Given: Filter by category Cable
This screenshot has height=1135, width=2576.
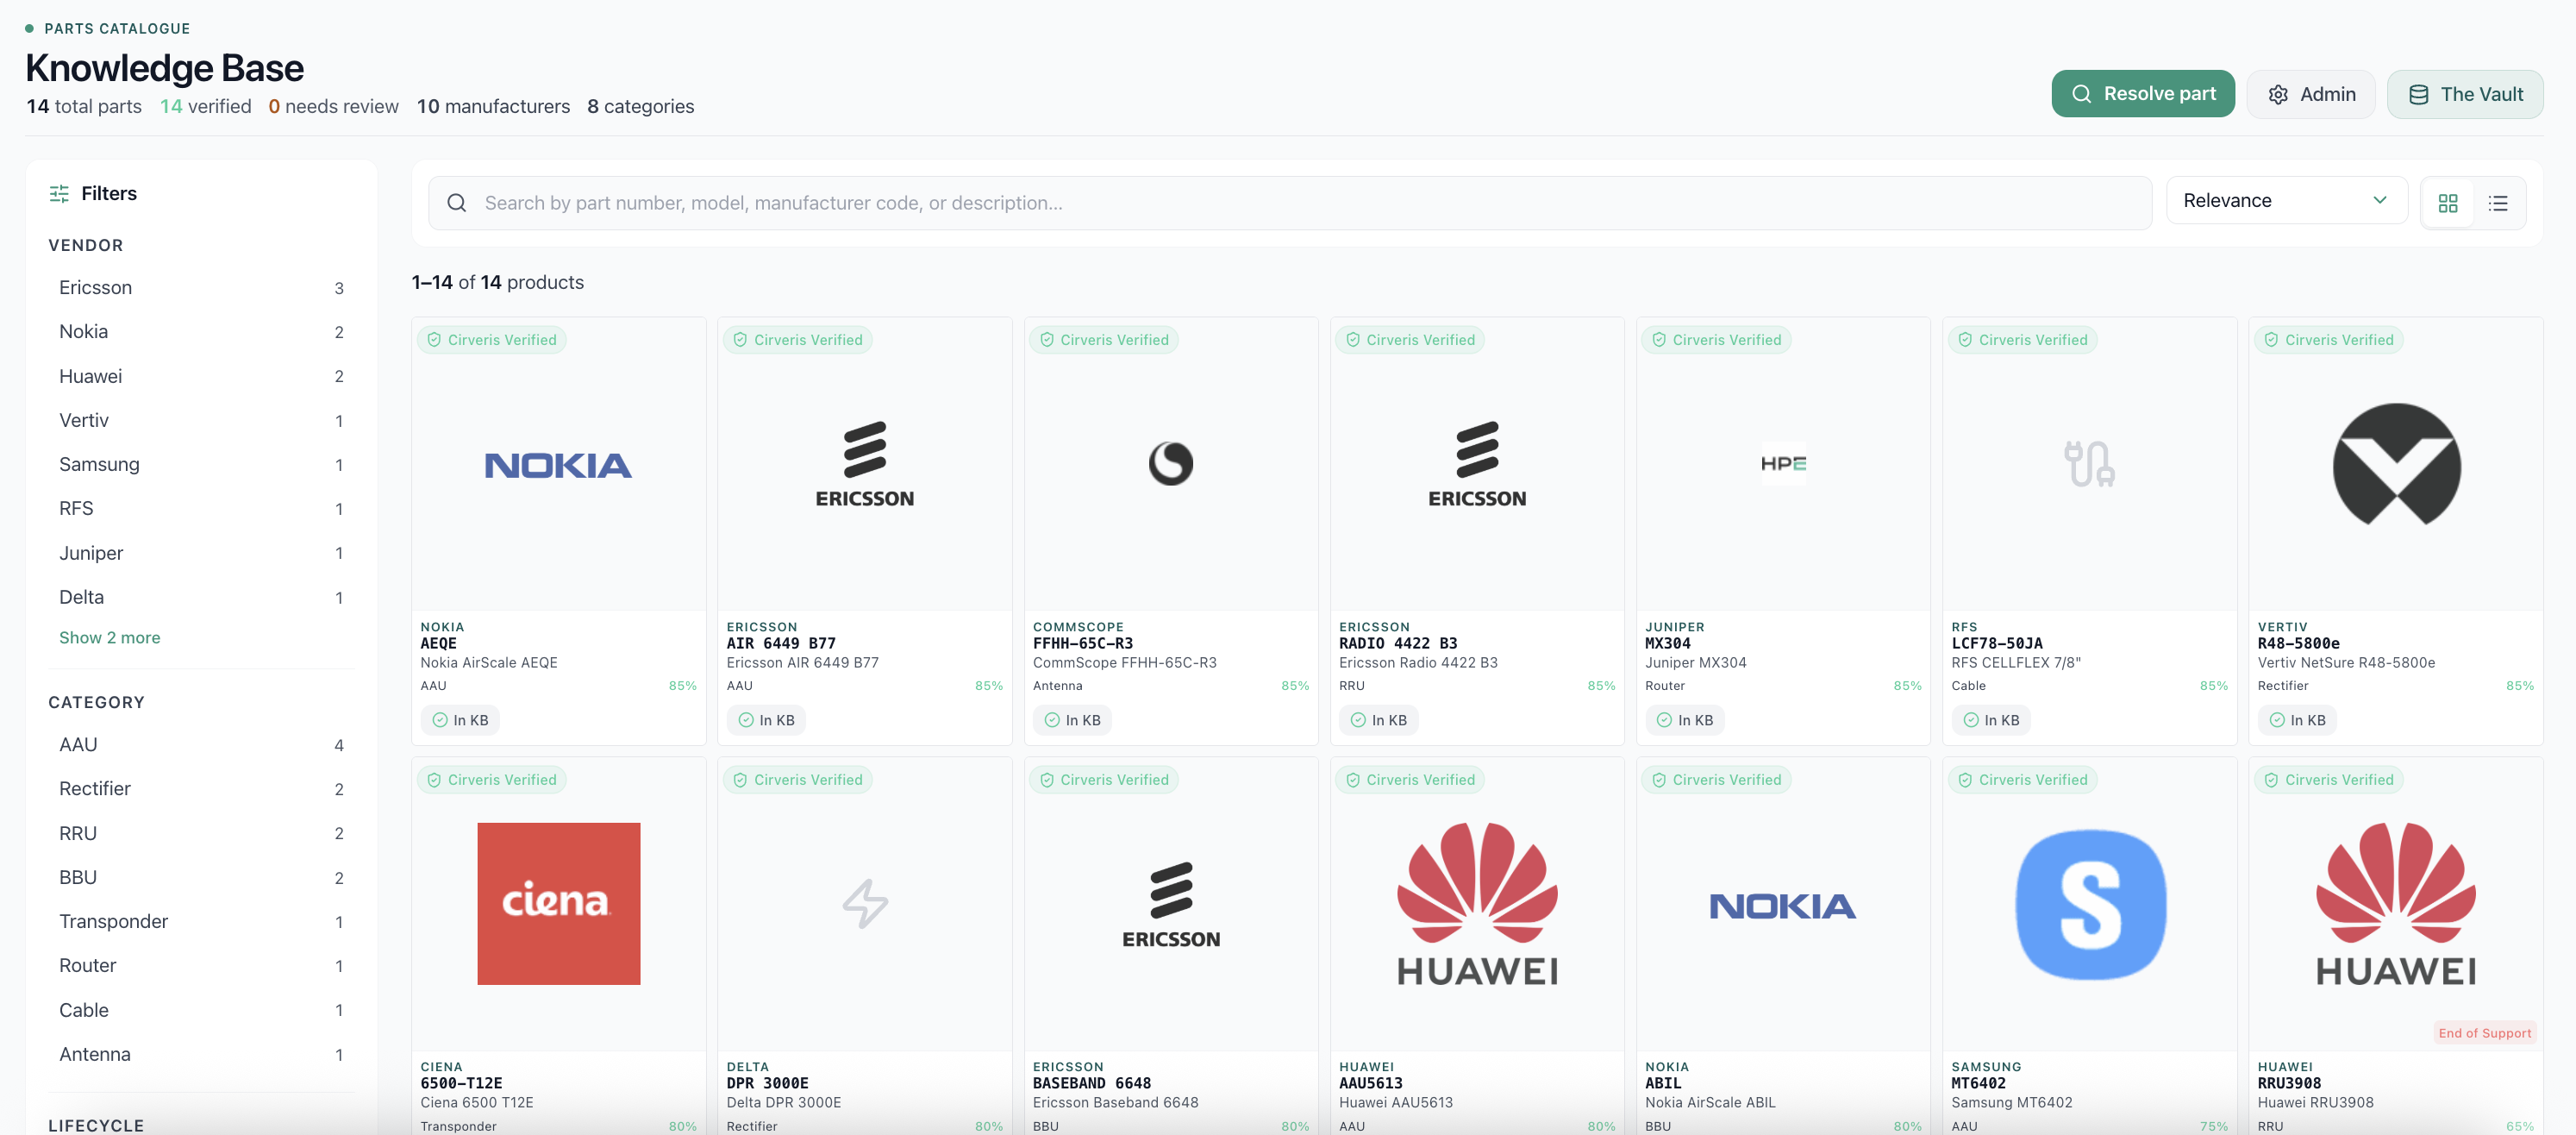Looking at the screenshot, I should (x=201, y=1010).
